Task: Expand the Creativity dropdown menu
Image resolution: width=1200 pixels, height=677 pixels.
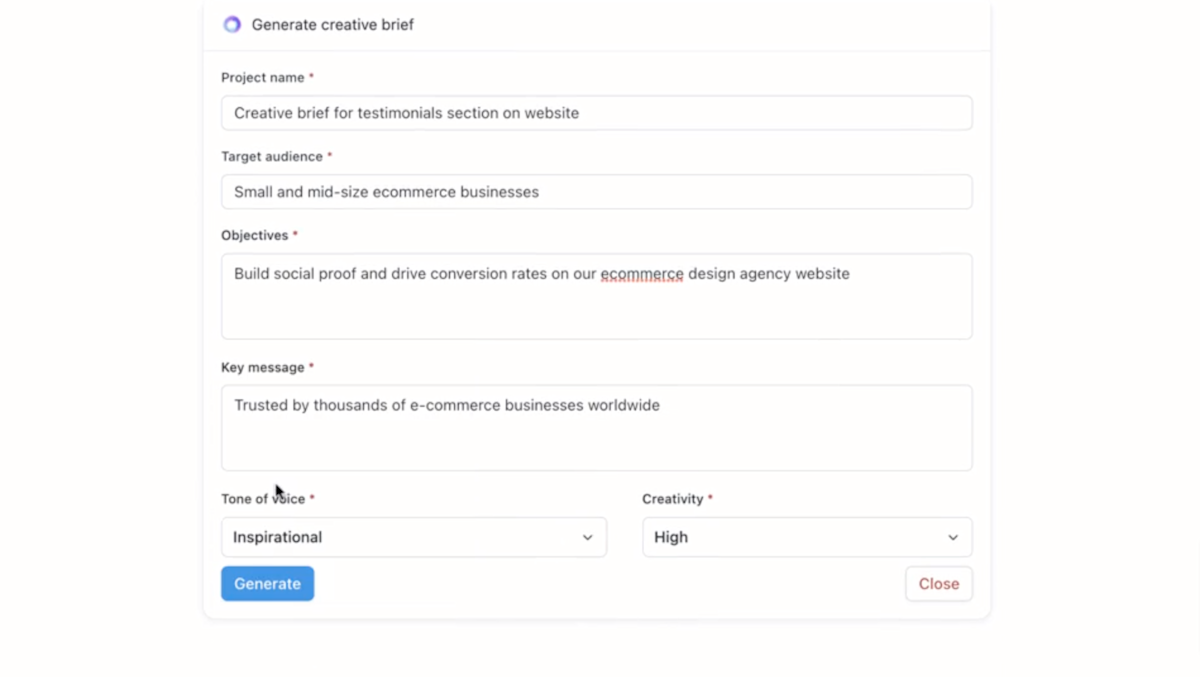Action: 806,537
